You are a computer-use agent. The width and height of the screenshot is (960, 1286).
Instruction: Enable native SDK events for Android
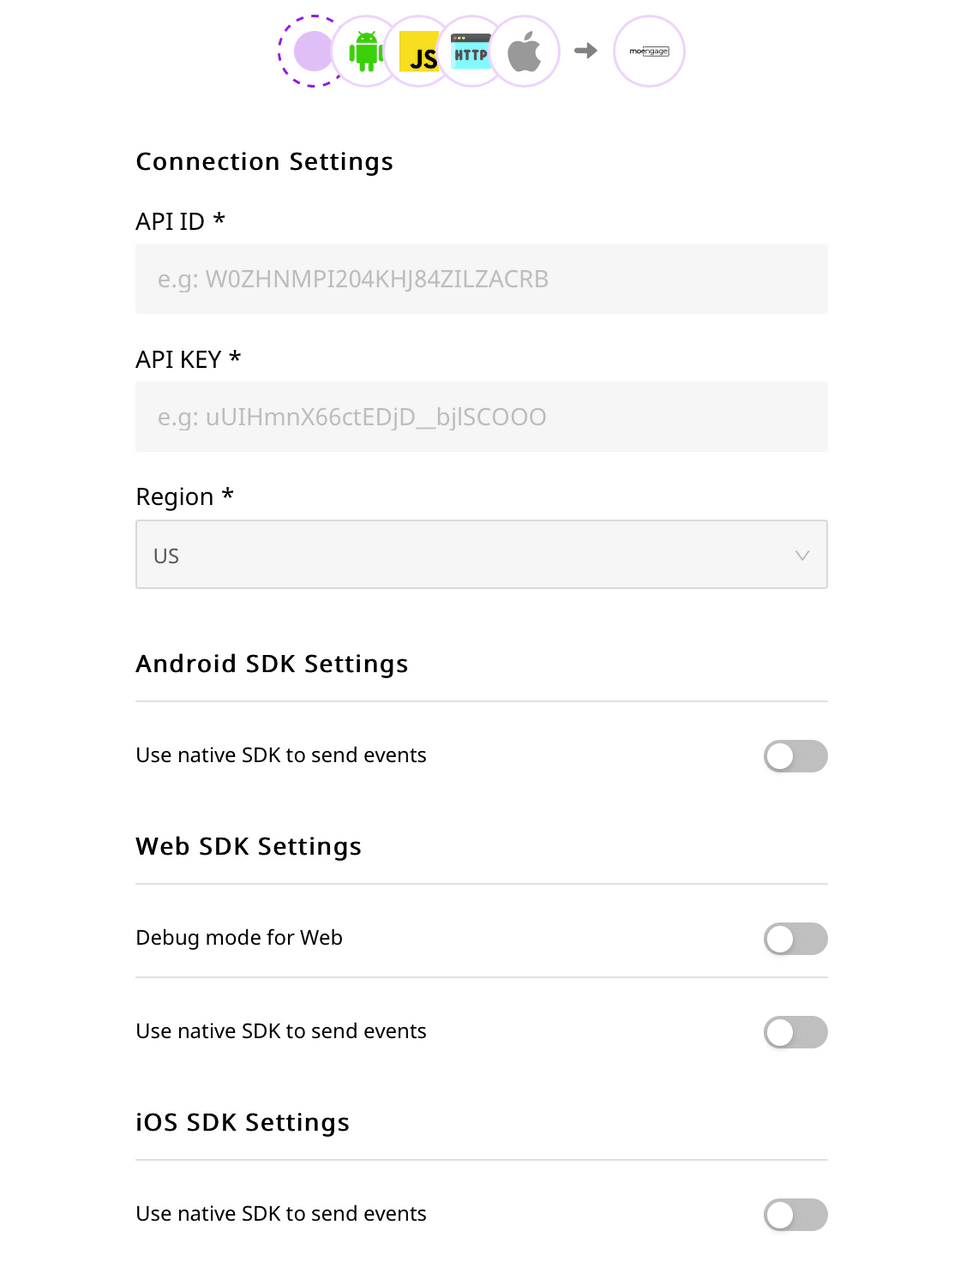(x=795, y=756)
